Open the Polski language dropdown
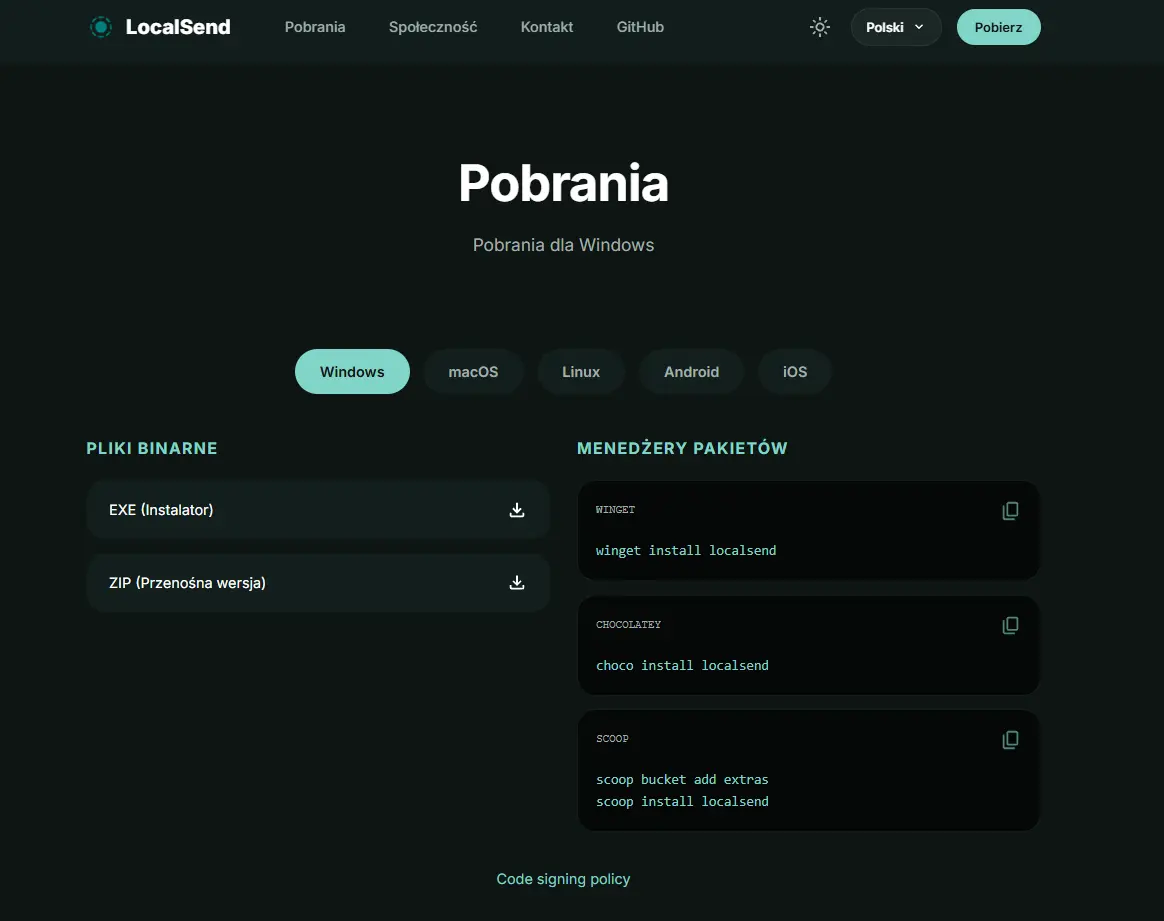This screenshot has height=921, width=1164. 896,27
